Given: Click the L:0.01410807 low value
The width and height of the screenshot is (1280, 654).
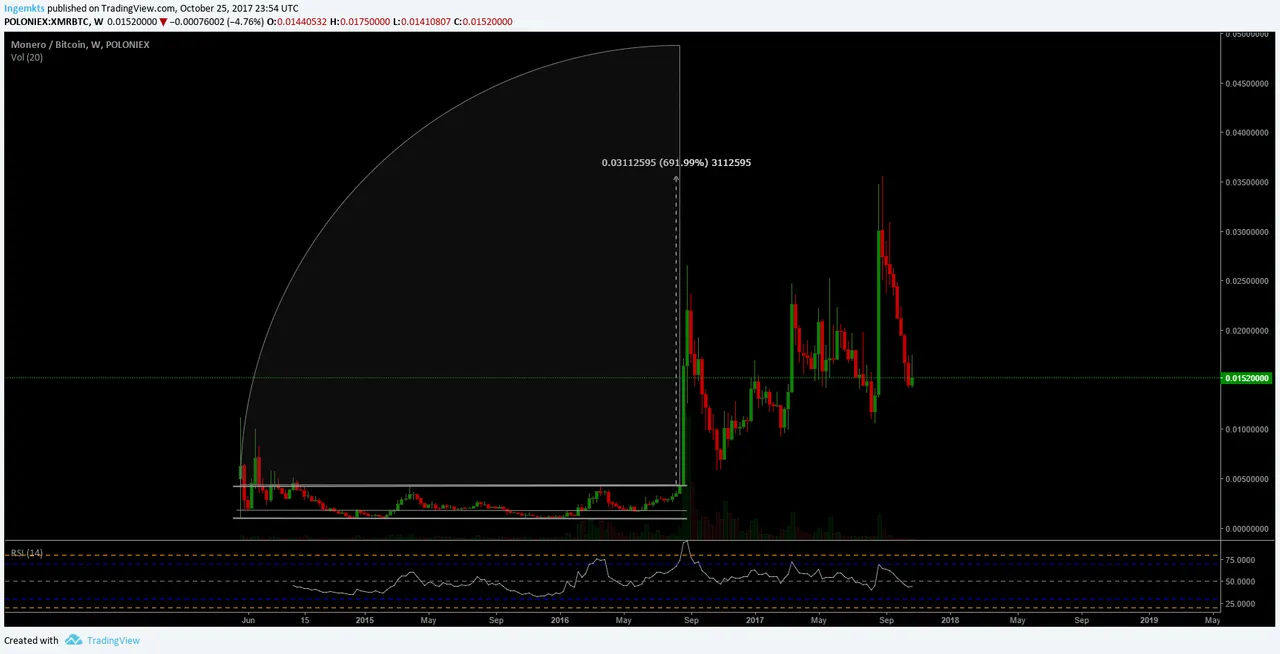Looking at the screenshot, I should point(421,21).
